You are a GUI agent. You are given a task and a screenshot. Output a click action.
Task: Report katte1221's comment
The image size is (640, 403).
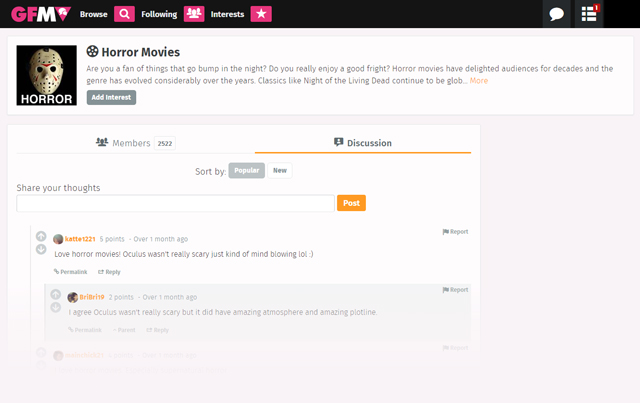tap(455, 232)
